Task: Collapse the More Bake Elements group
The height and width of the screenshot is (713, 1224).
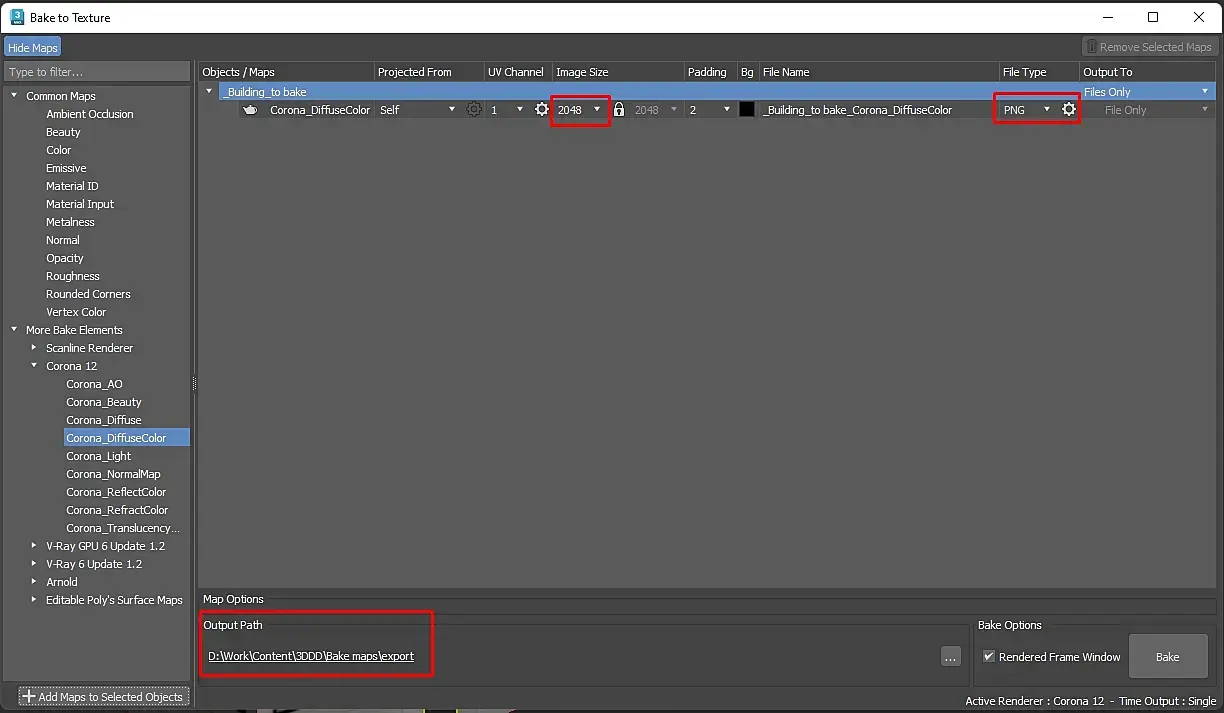Action: pyautogui.click(x=15, y=330)
